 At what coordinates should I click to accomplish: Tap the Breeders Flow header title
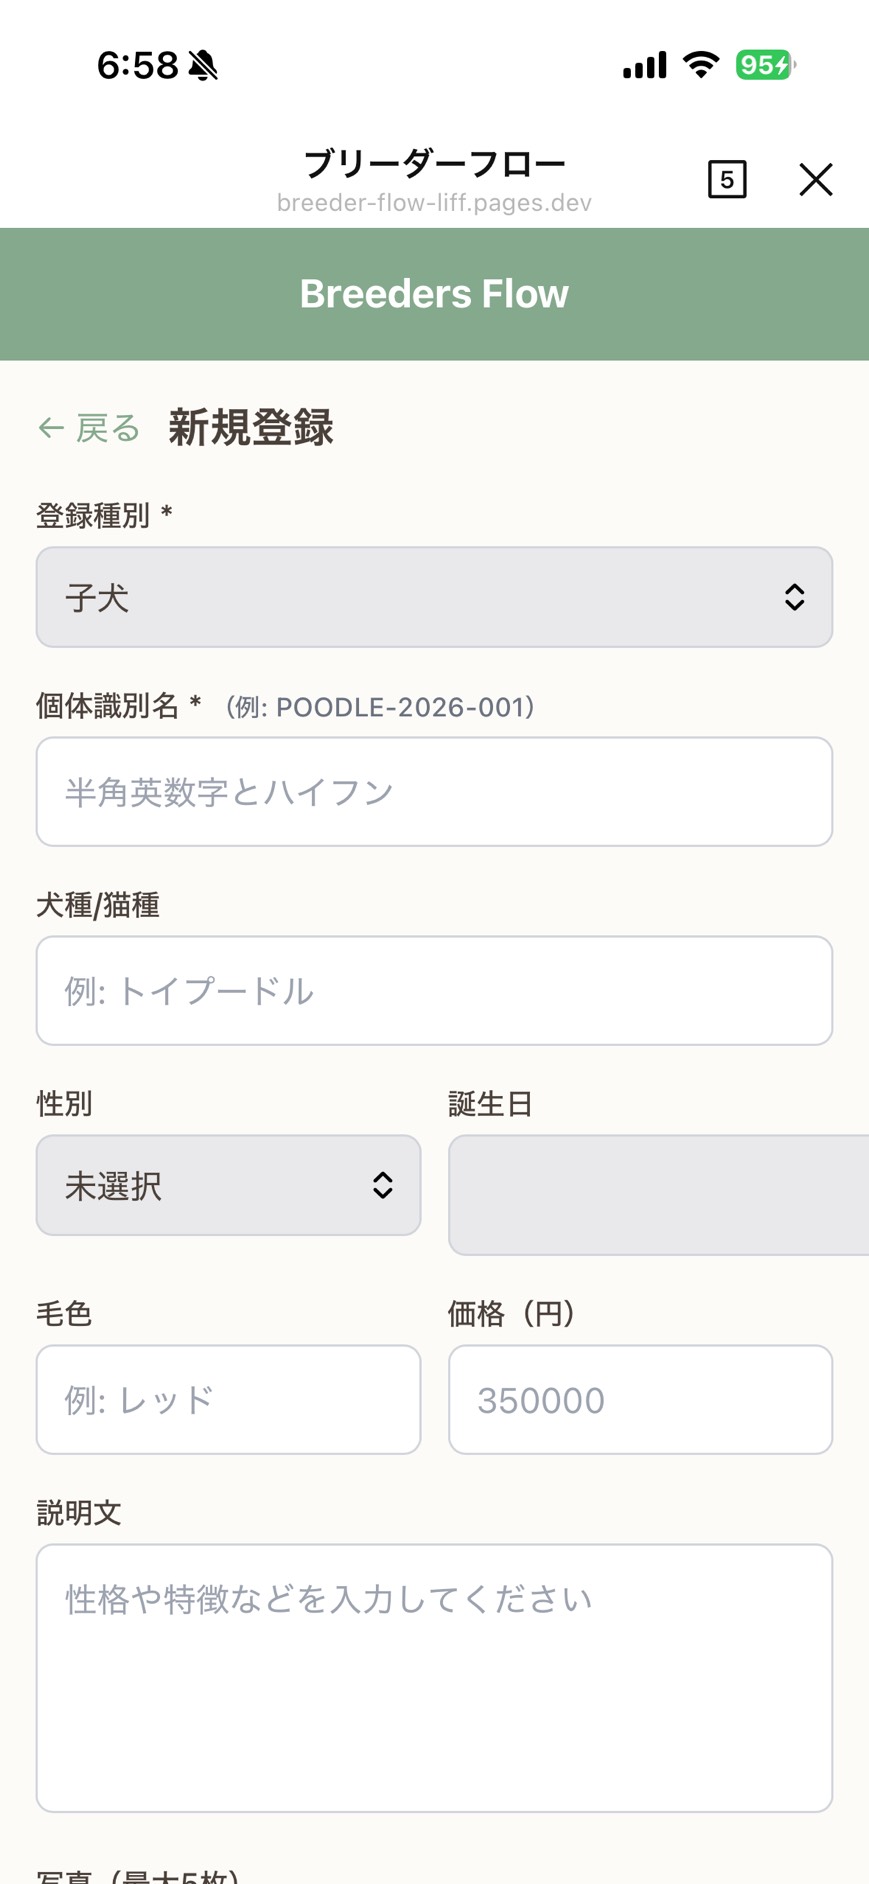[x=434, y=294]
